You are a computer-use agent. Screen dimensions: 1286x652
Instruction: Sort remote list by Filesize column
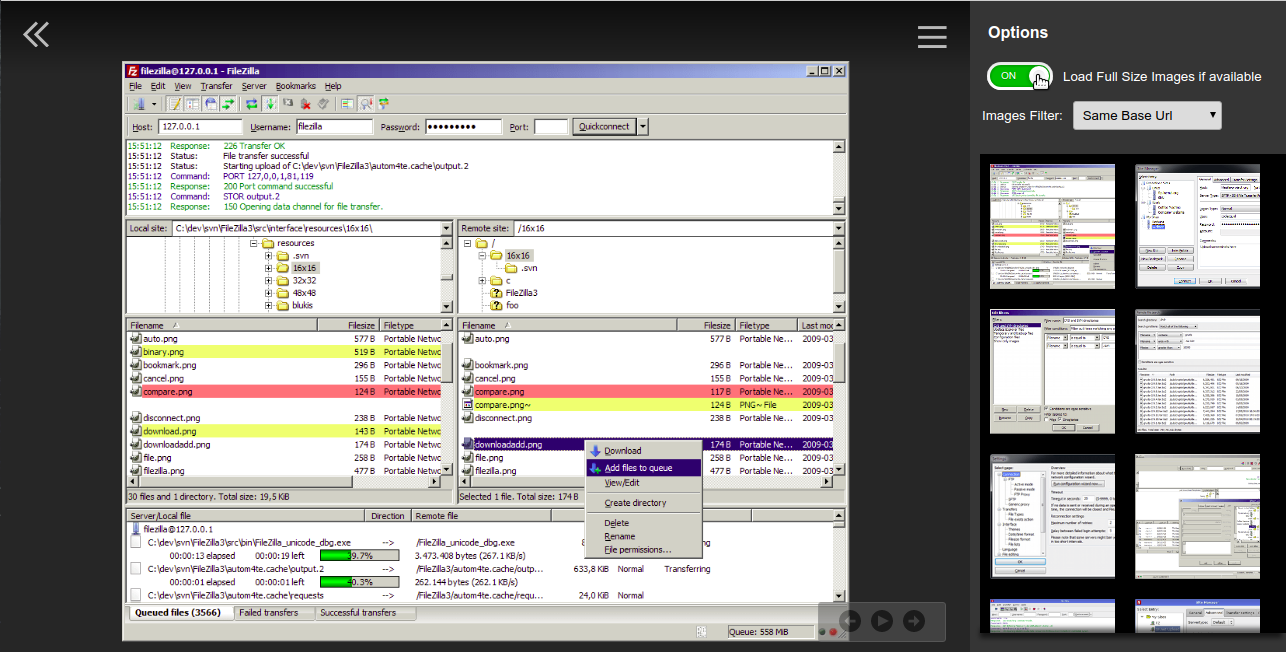pos(706,326)
